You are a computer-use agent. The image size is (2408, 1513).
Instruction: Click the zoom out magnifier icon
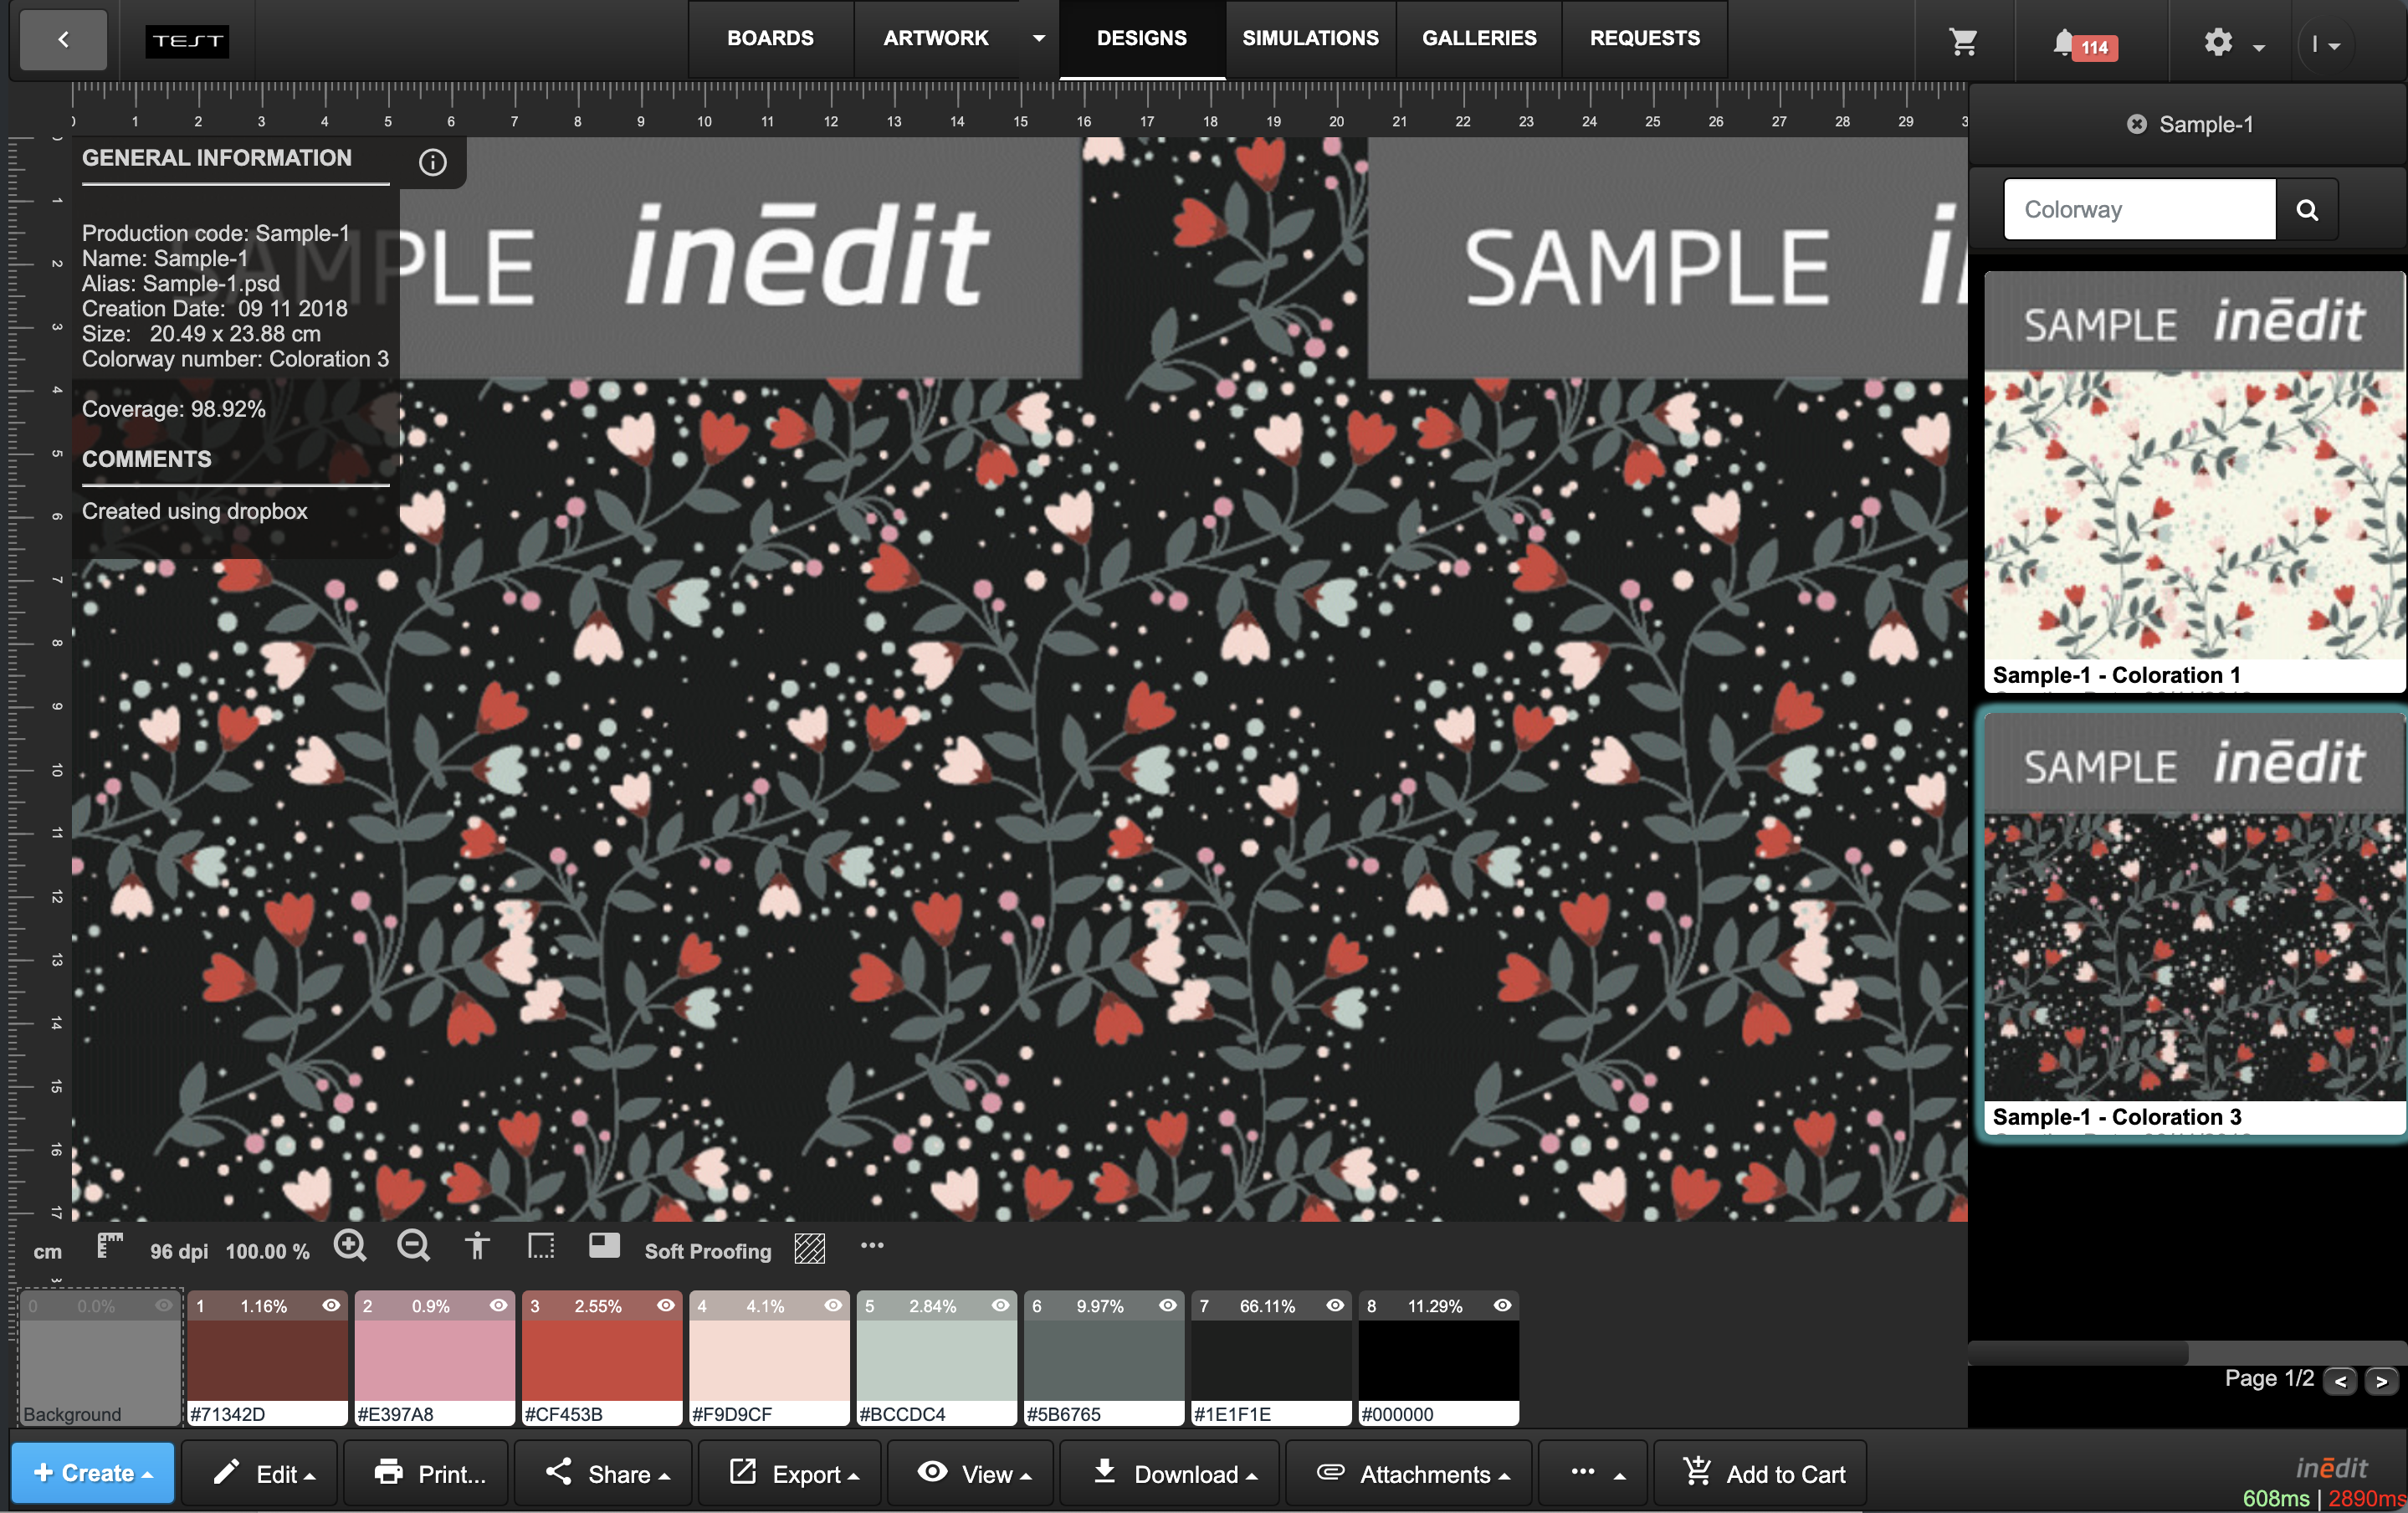click(413, 1246)
